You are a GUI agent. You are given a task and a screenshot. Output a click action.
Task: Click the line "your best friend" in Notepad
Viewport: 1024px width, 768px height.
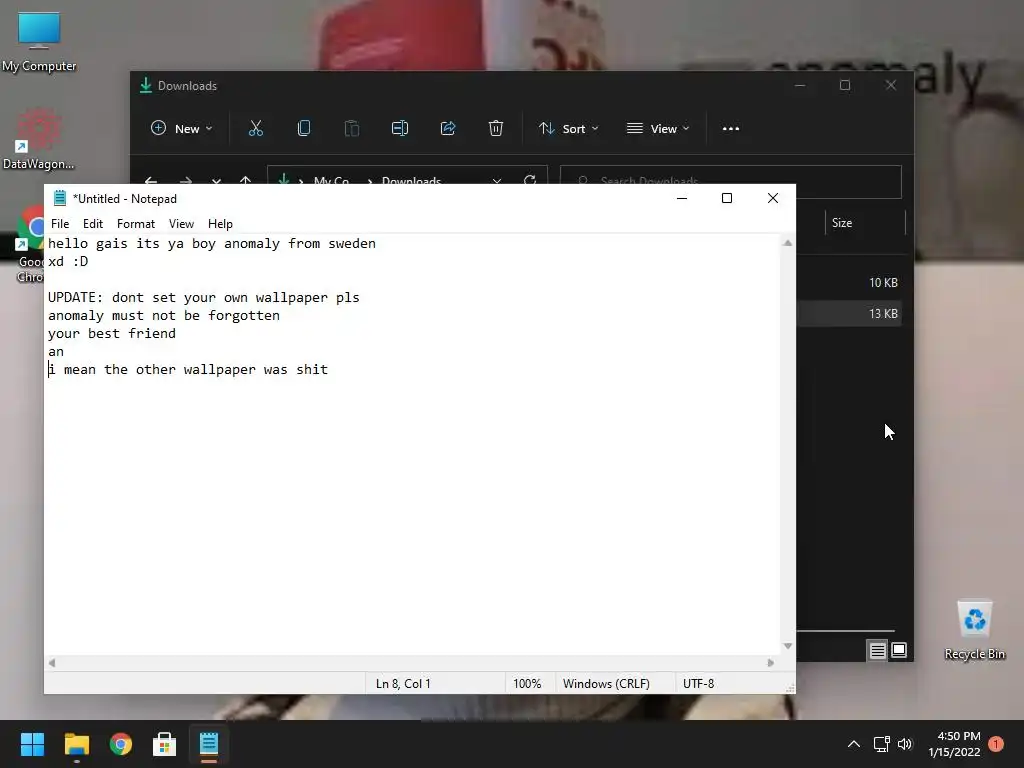[x=112, y=334]
